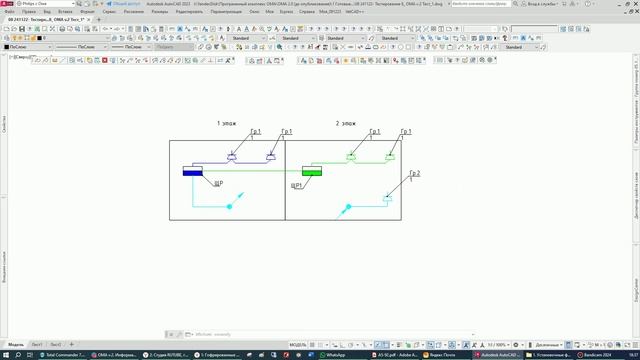Toggle object snap tracking in status bar

[378, 345]
